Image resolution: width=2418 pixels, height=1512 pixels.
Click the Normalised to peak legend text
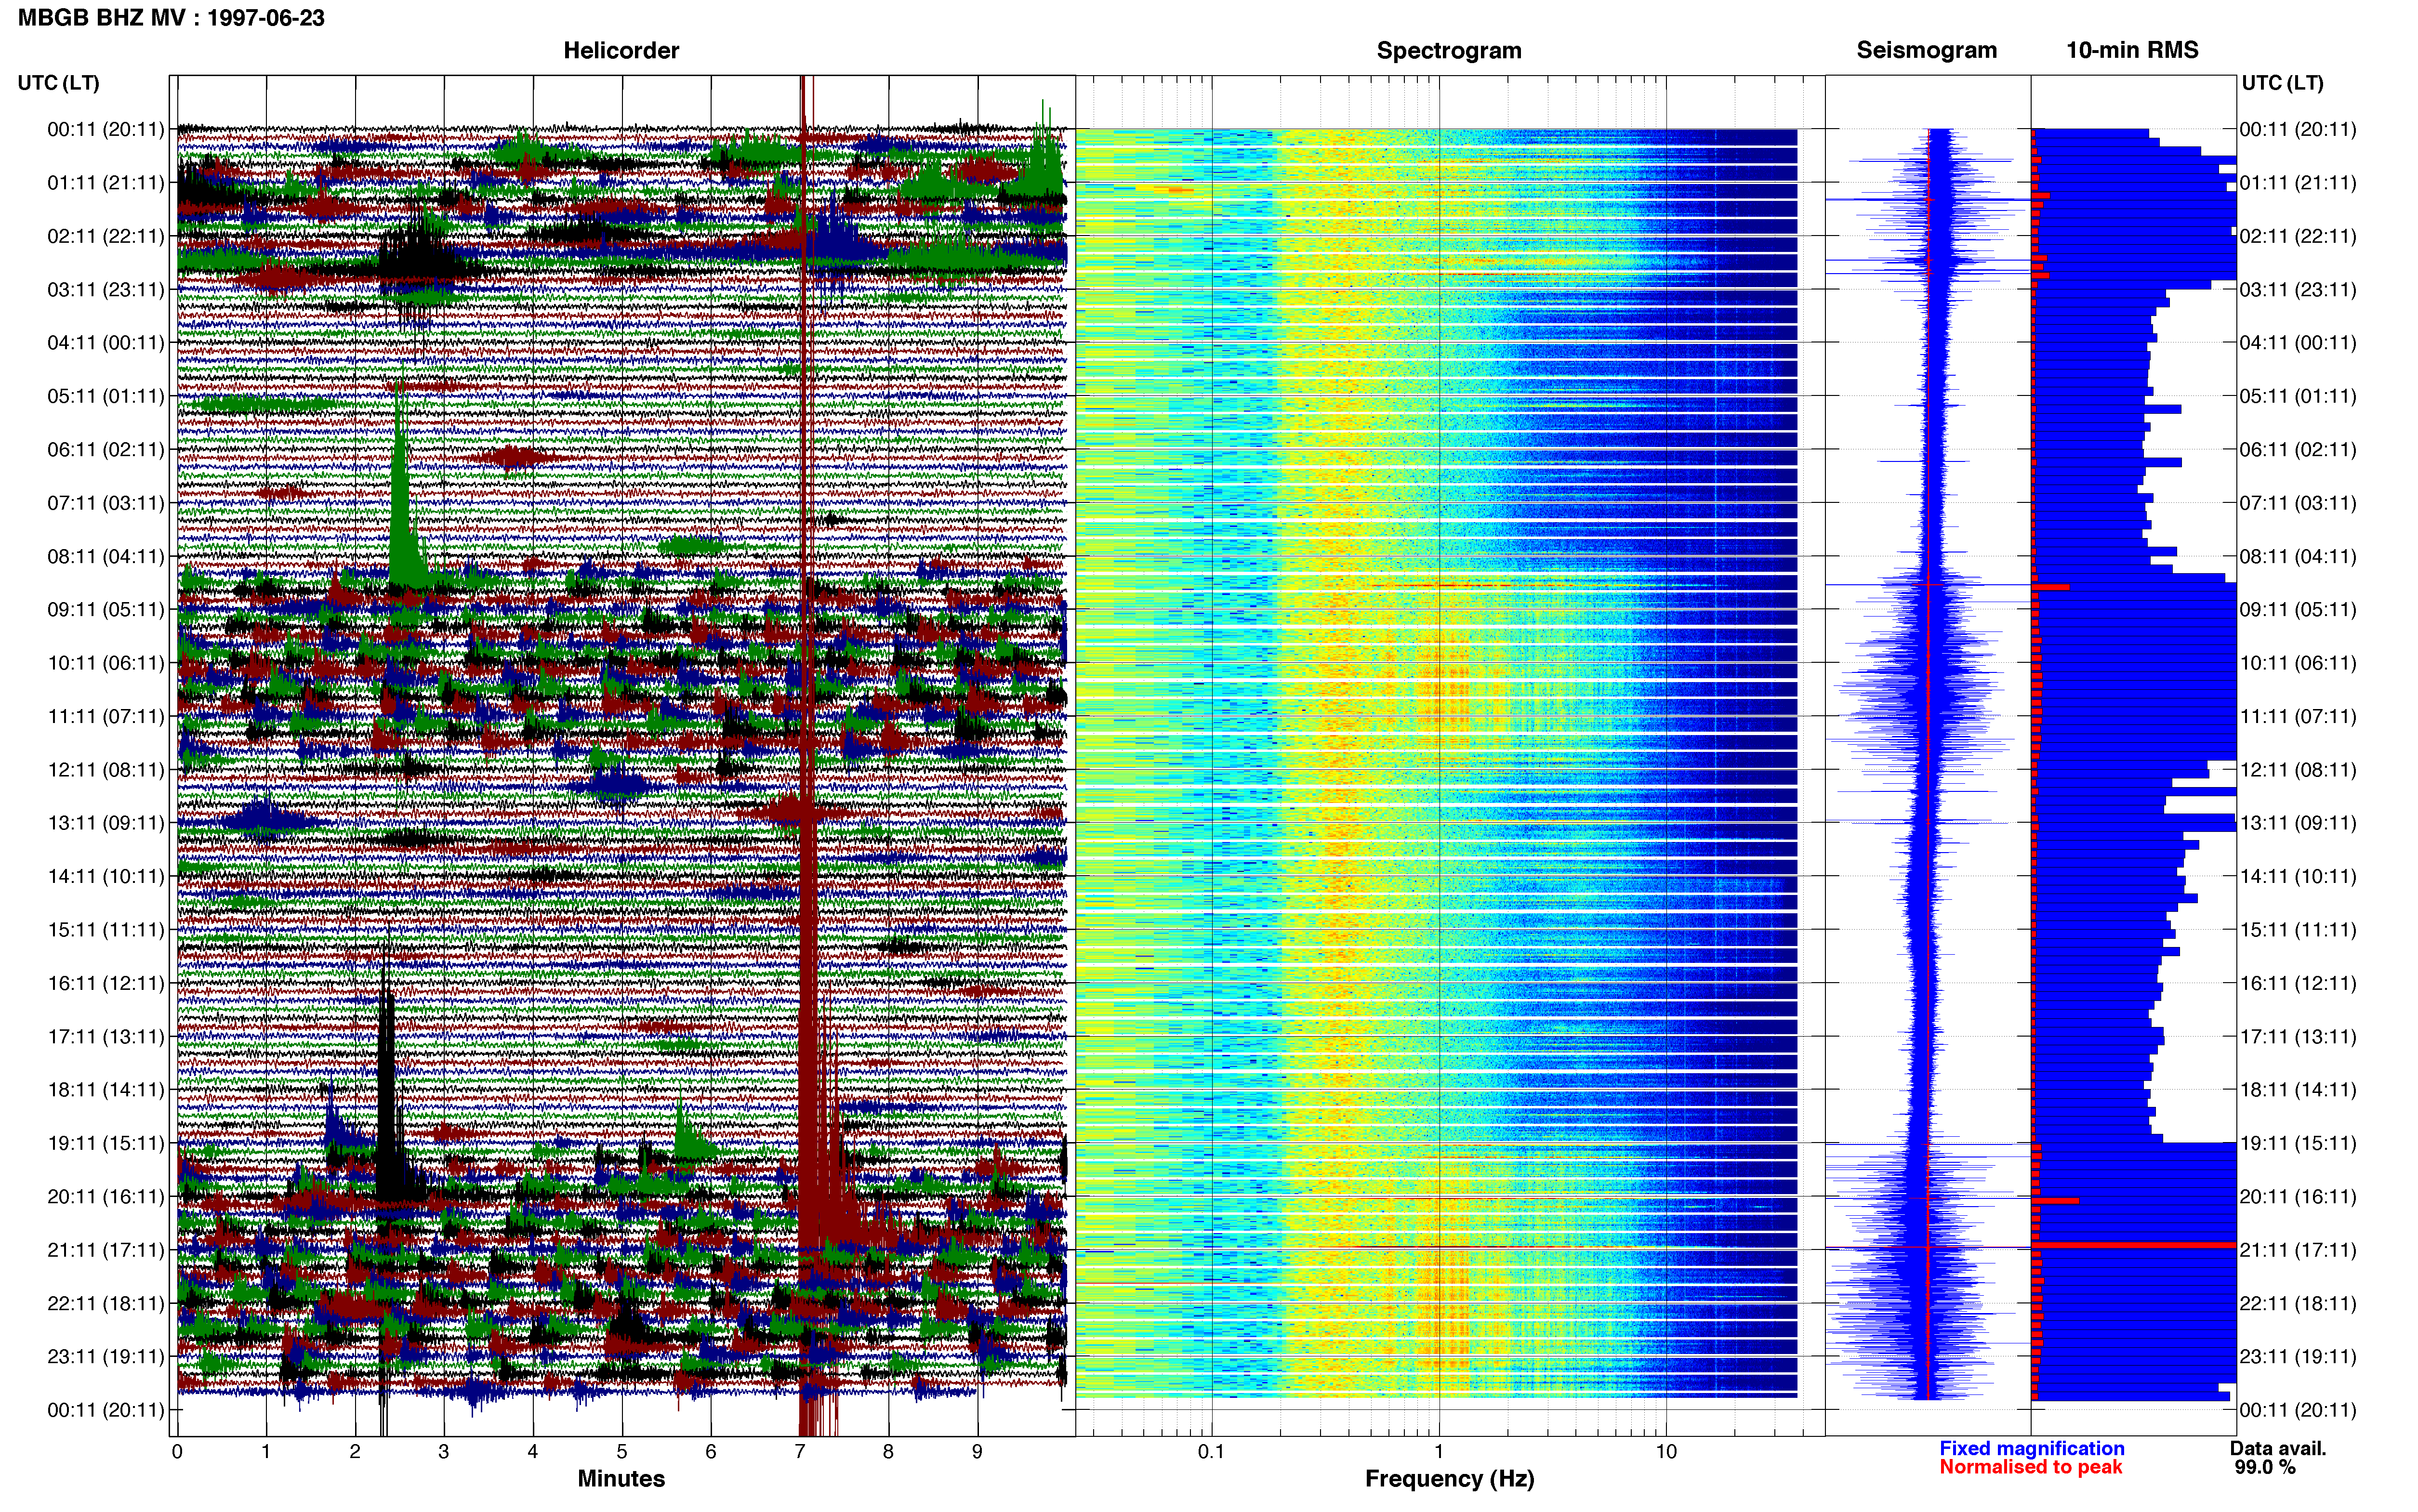[2030, 1467]
